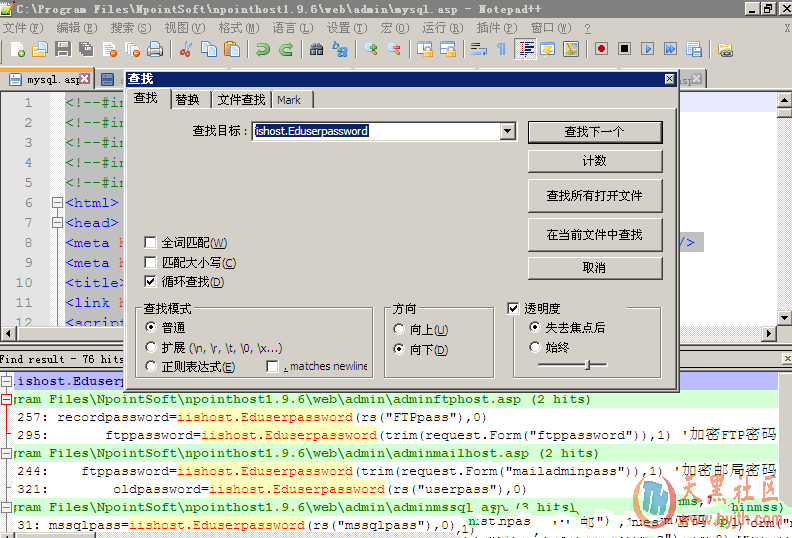Click the 查找下一个 button
Image resolution: width=792 pixels, height=538 pixels.
pos(594,132)
